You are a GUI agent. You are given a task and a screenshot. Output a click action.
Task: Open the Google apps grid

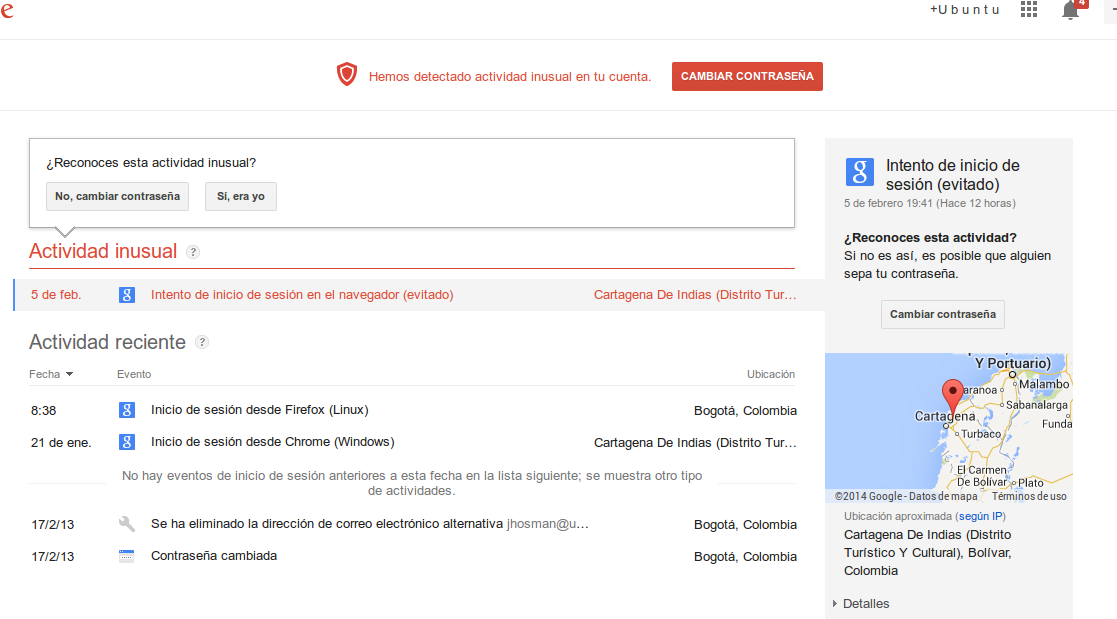(x=1029, y=10)
